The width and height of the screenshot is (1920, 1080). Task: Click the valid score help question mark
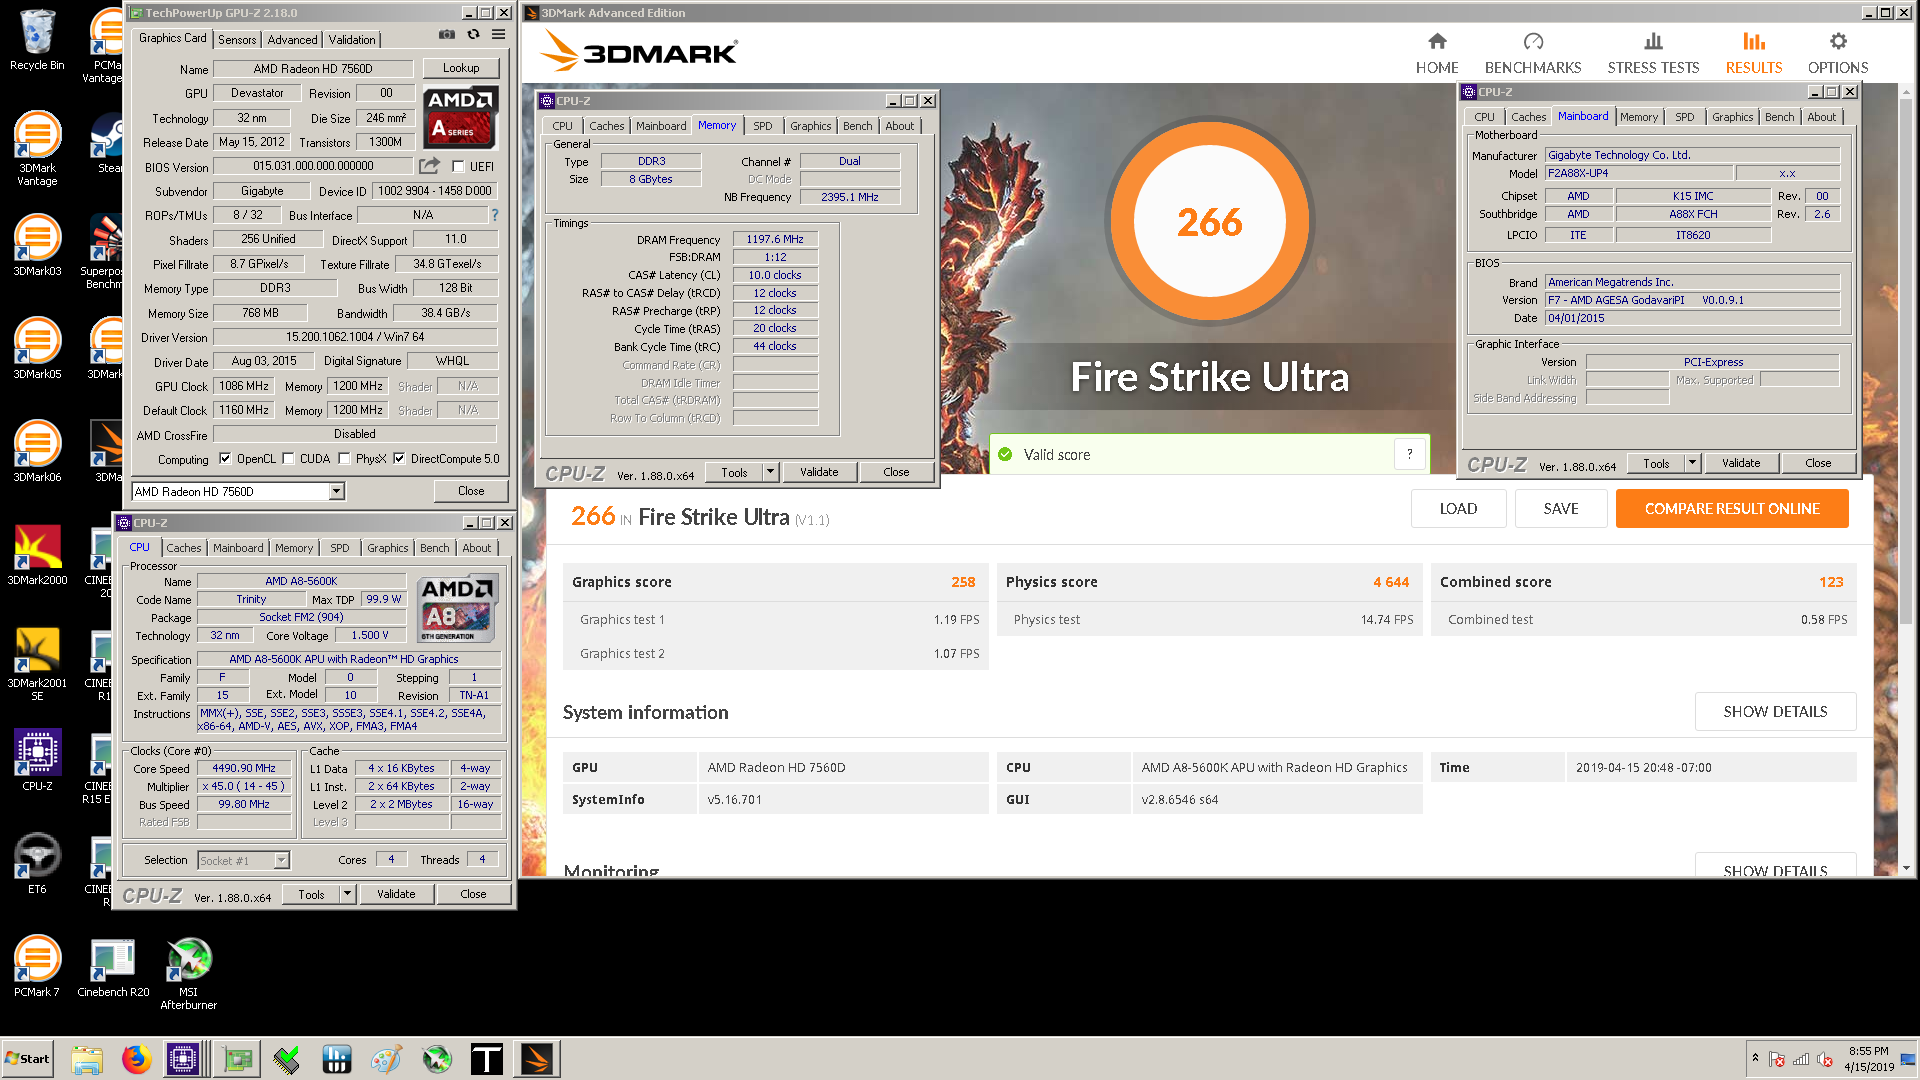[1410, 454]
